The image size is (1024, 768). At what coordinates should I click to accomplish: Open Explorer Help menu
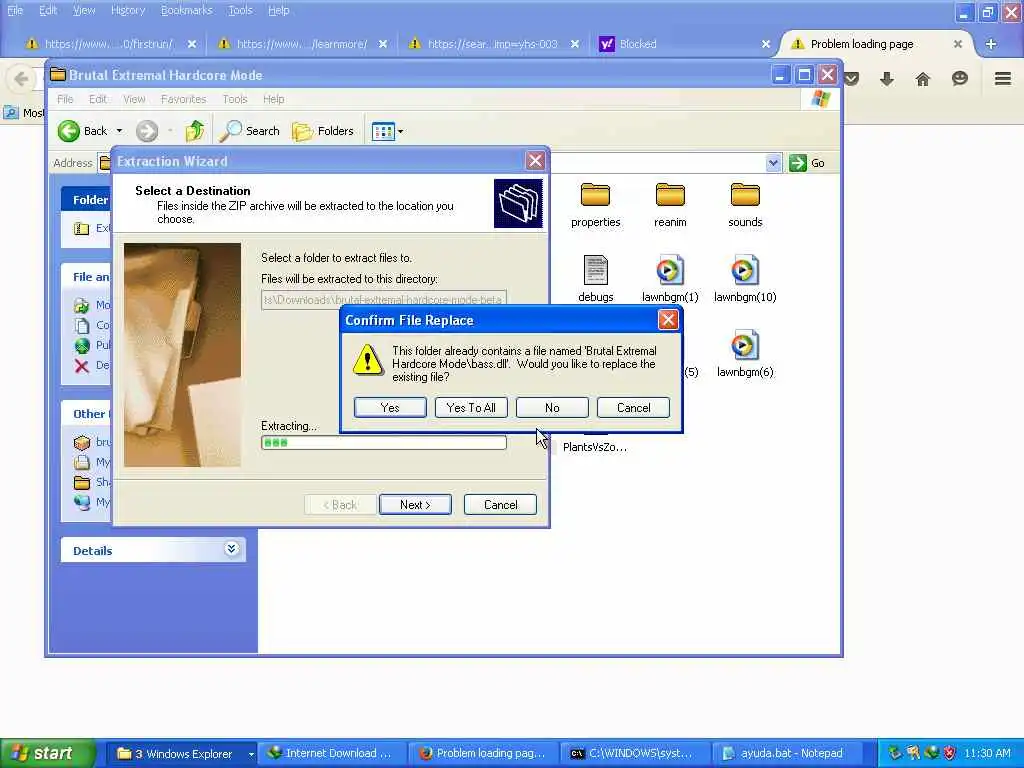274,99
